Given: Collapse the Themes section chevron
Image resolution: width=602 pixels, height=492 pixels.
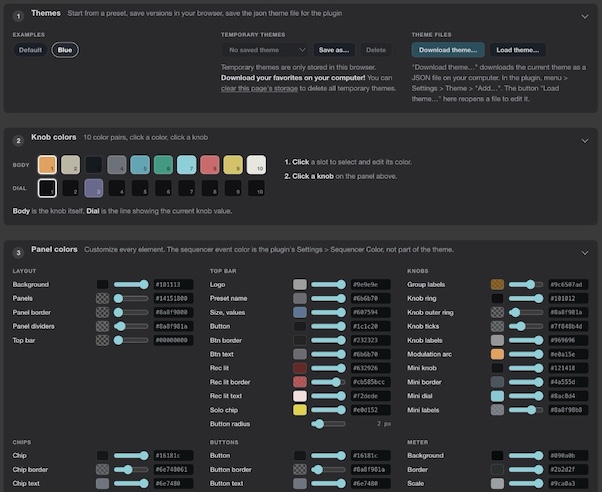Looking at the screenshot, I should pyautogui.click(x=585, y=17).
